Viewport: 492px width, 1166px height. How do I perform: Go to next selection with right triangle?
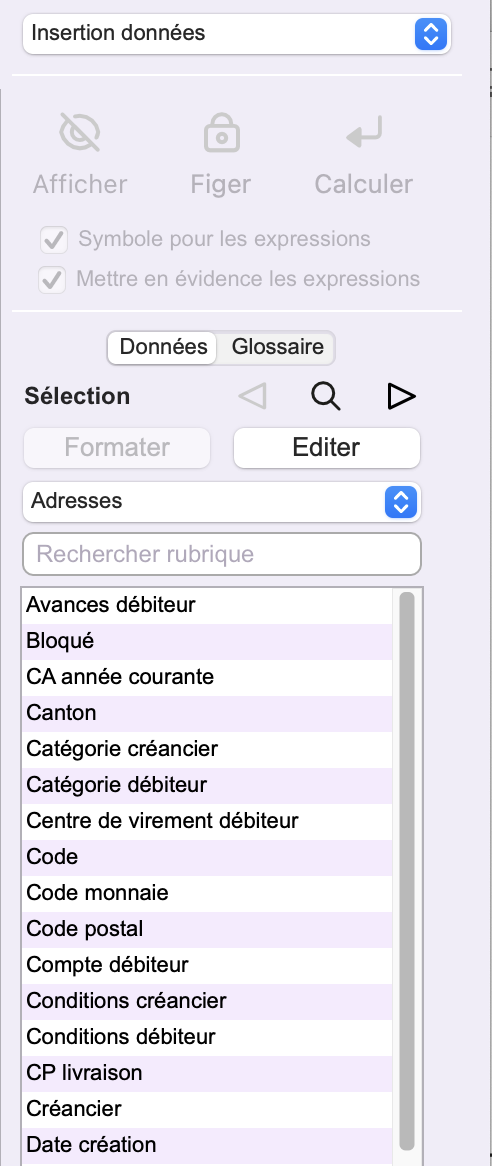pyautogui.click(x=401, y=396)
